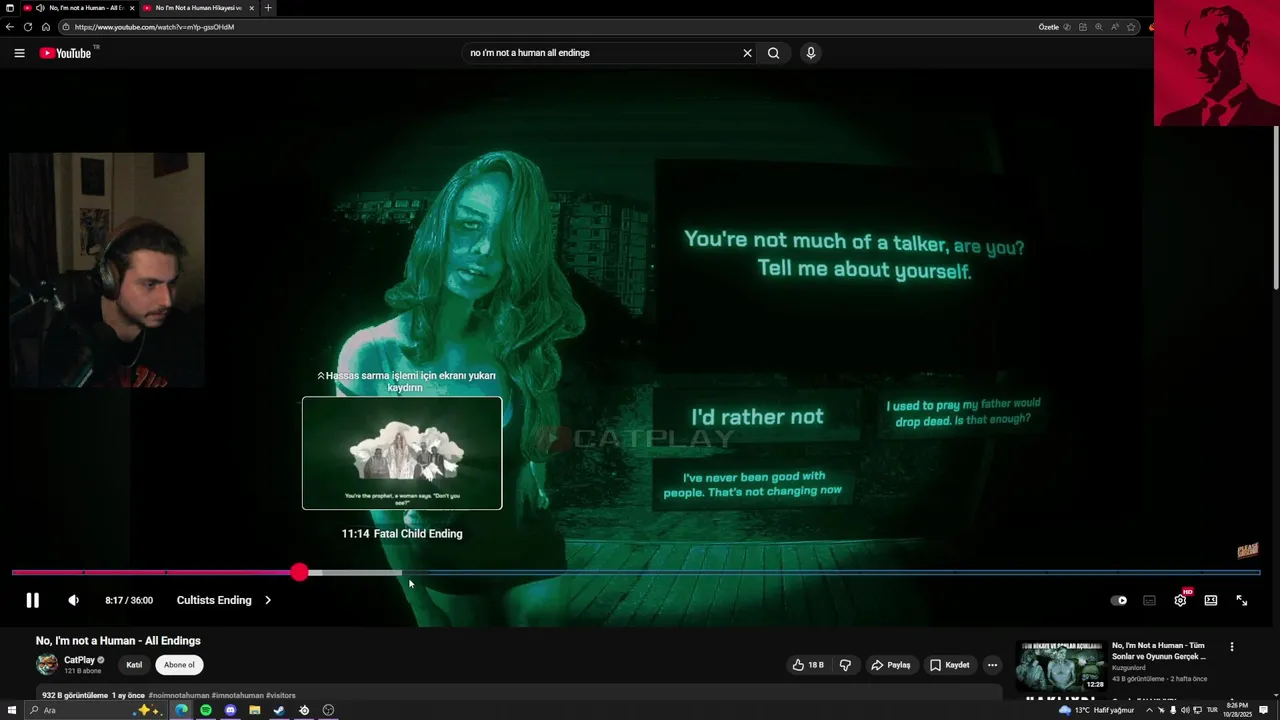Viewport: 1280px width, 720px height.
Task: Open the Windows Start menu
Action: pos(11,710)
